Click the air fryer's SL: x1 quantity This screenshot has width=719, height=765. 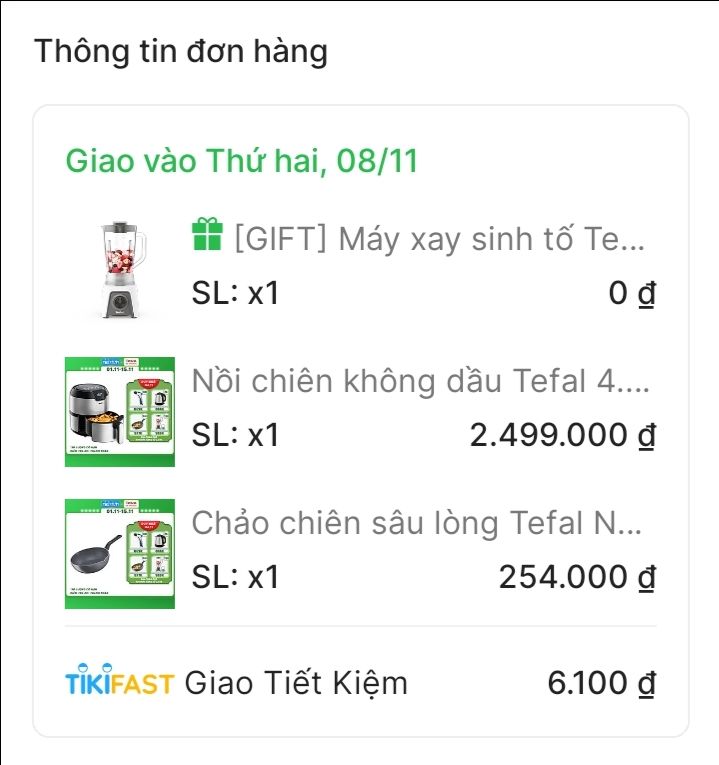tap(235, 436)
